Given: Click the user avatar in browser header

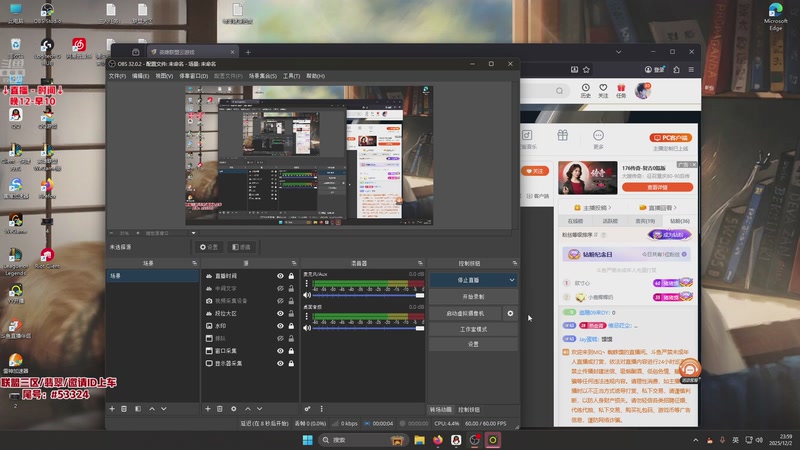Looking at the screenshot, I should (642, 91).
